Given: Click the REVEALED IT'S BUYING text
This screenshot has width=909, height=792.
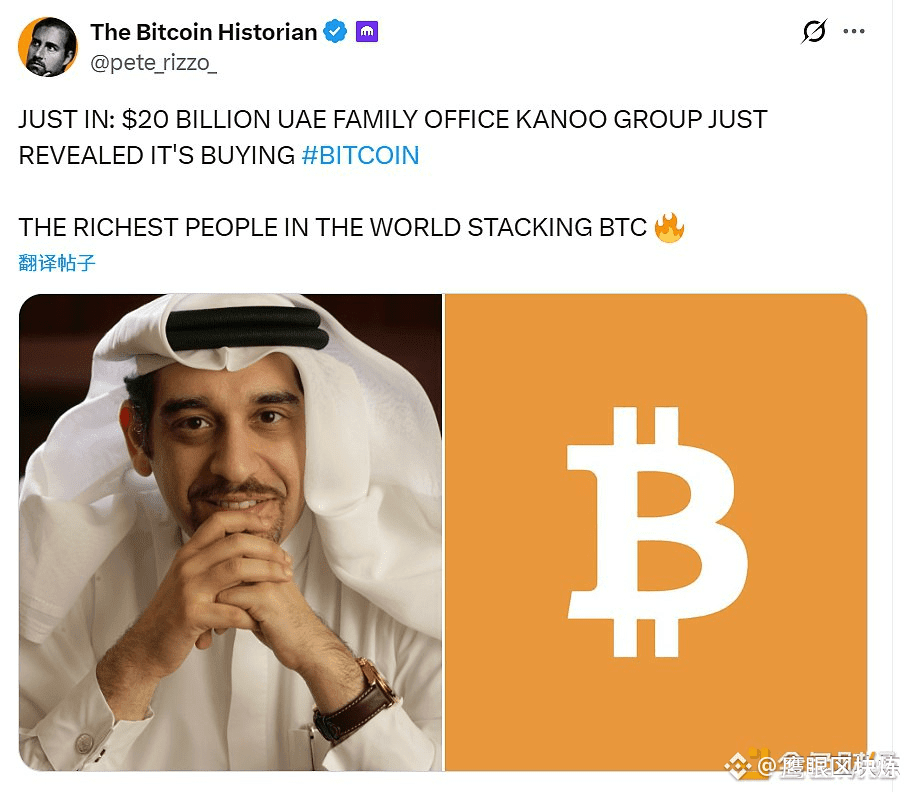Looking at the screenshot, I should coord(157,155).
